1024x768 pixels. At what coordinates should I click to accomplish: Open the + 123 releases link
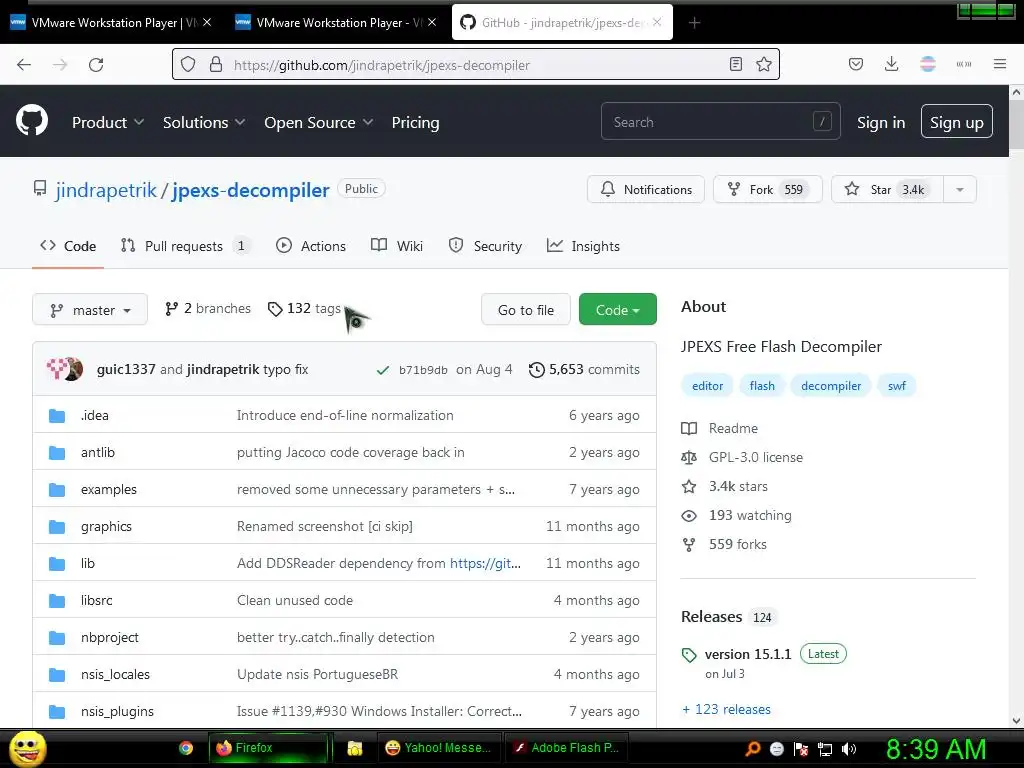726,710
